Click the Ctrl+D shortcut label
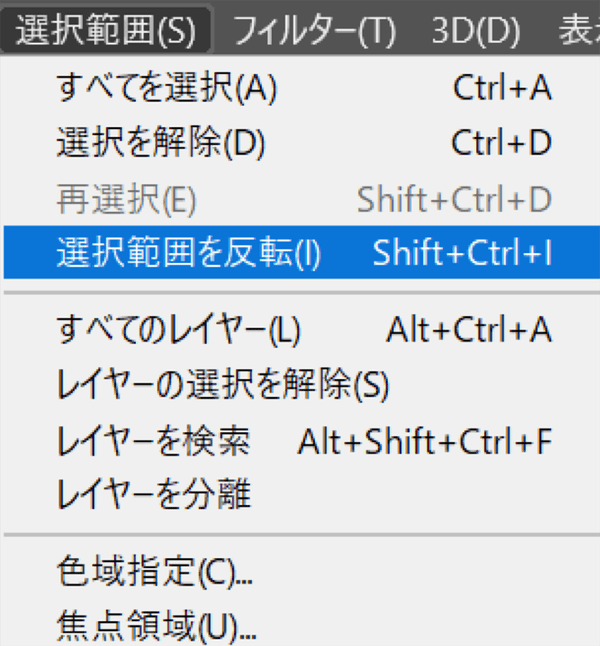The image size is (600, 646). point(502,143)
